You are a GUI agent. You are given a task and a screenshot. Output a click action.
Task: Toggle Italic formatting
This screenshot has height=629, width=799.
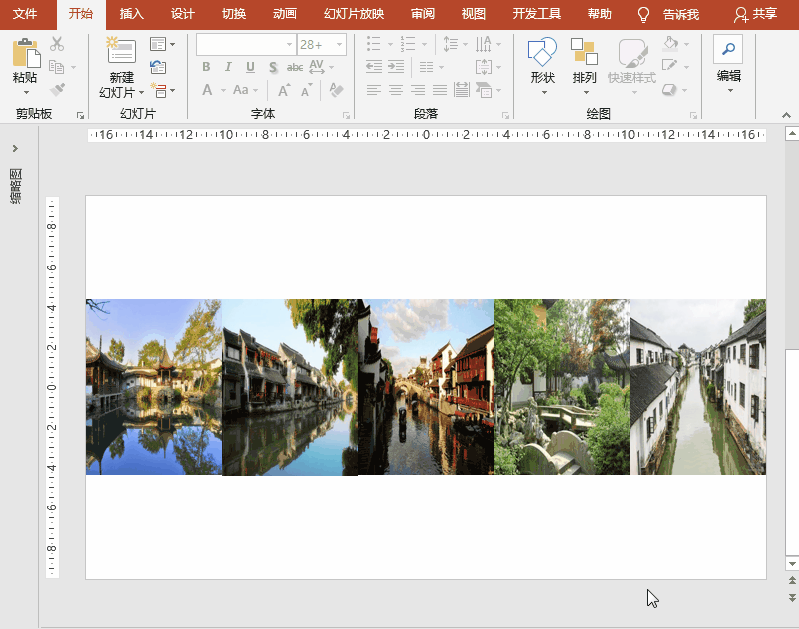pos(228,67)
